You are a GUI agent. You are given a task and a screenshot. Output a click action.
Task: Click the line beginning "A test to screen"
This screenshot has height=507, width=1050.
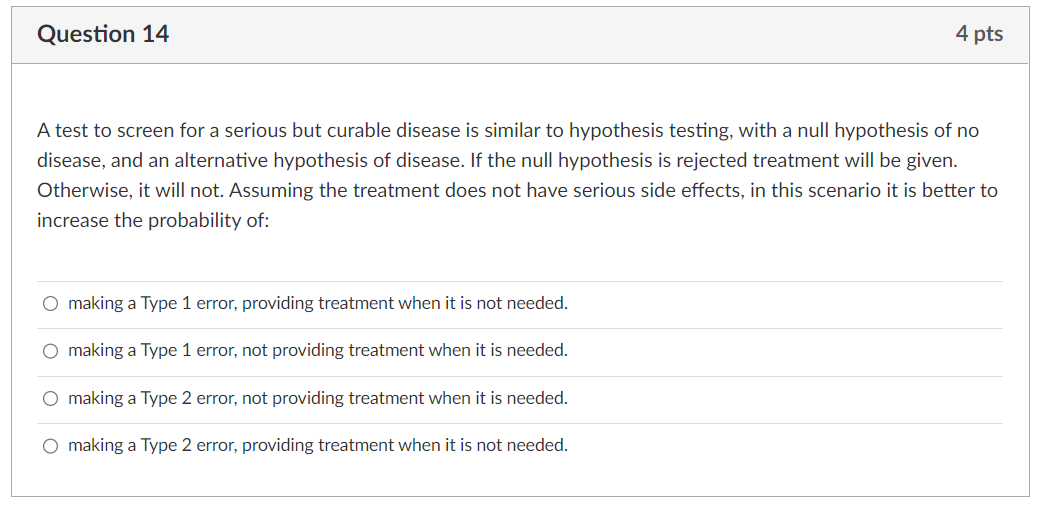(x=508, y=131)
